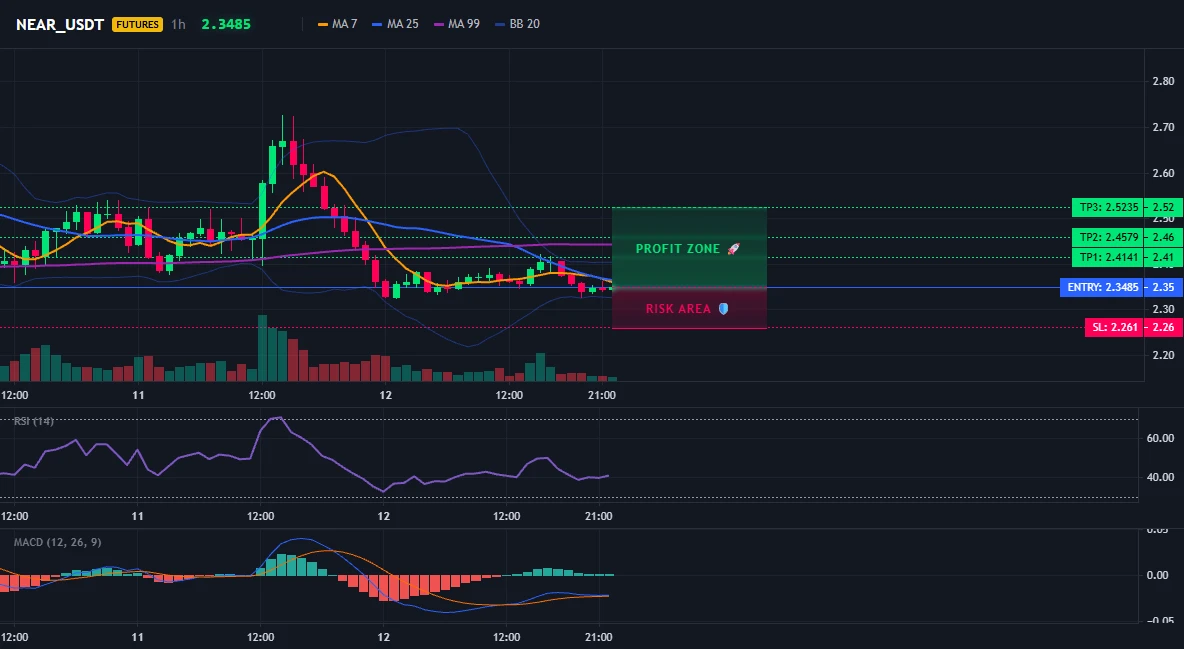Click the RSI (14) indicator label

33,421
